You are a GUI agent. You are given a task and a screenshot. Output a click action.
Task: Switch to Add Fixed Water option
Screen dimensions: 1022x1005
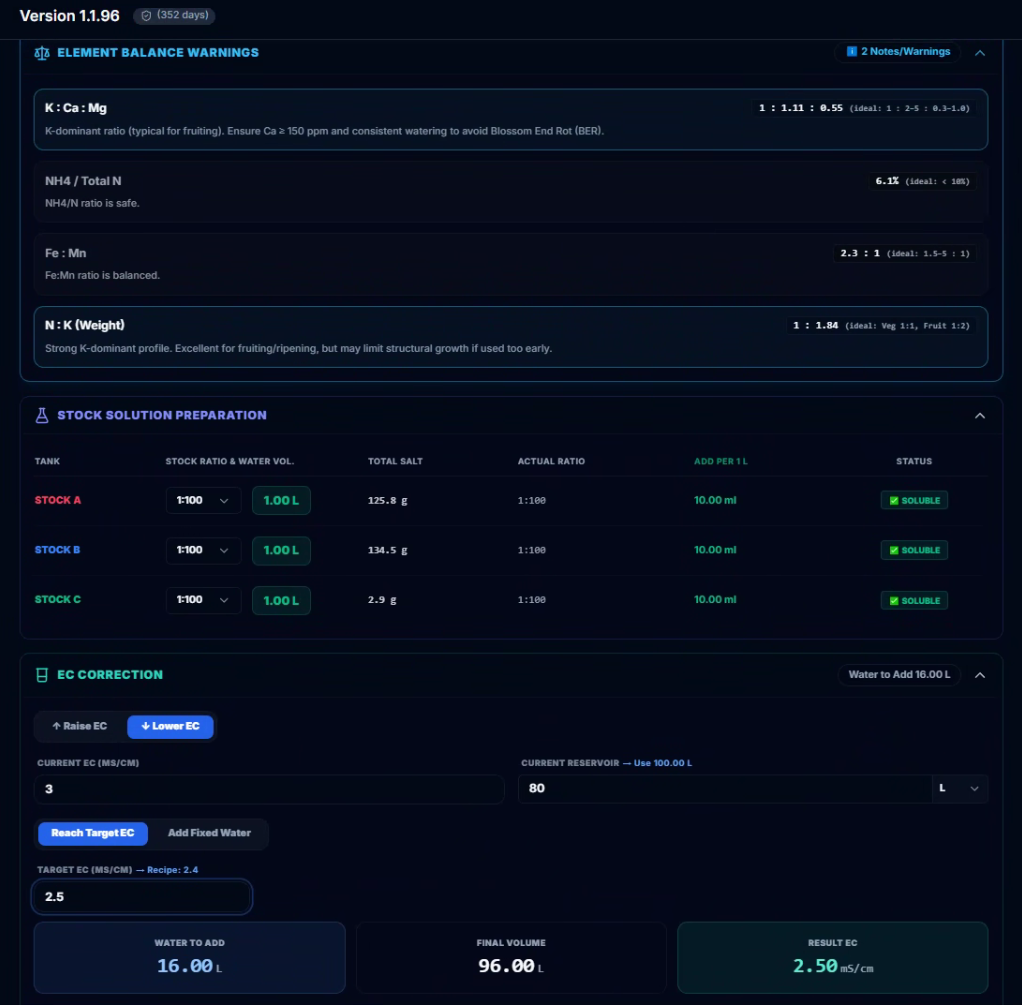point(209,833)
